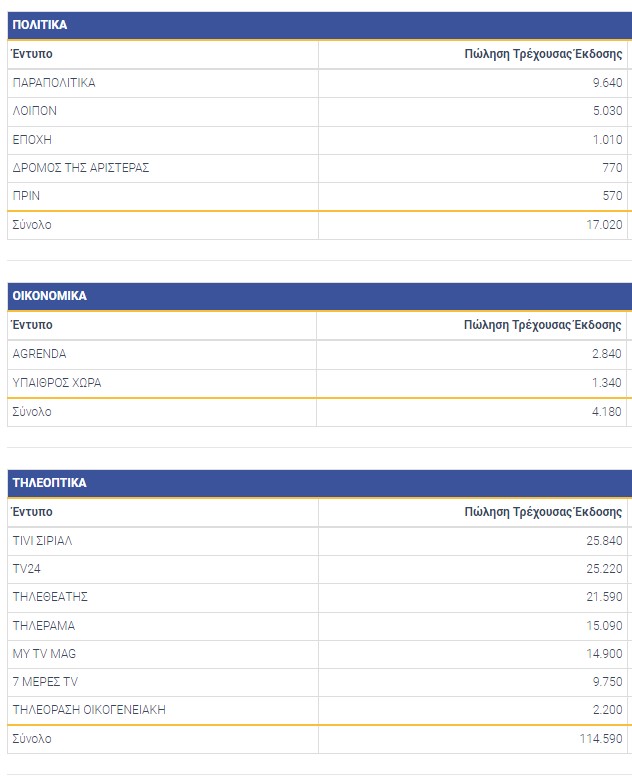Viewport: 632px width, 782px height.
Task: Click the ΕΠΟΧΗ entry
Action: pyautogui.click(x=32, y=140)
